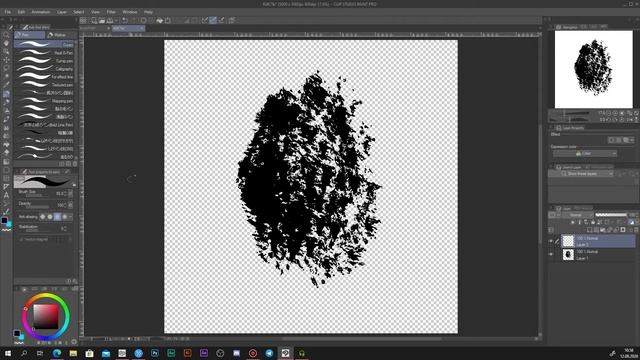The width and height of the screenshot is (640, 360).
Task: Click the Layer 1 thumbnail
Action: [x=568, y=255]
